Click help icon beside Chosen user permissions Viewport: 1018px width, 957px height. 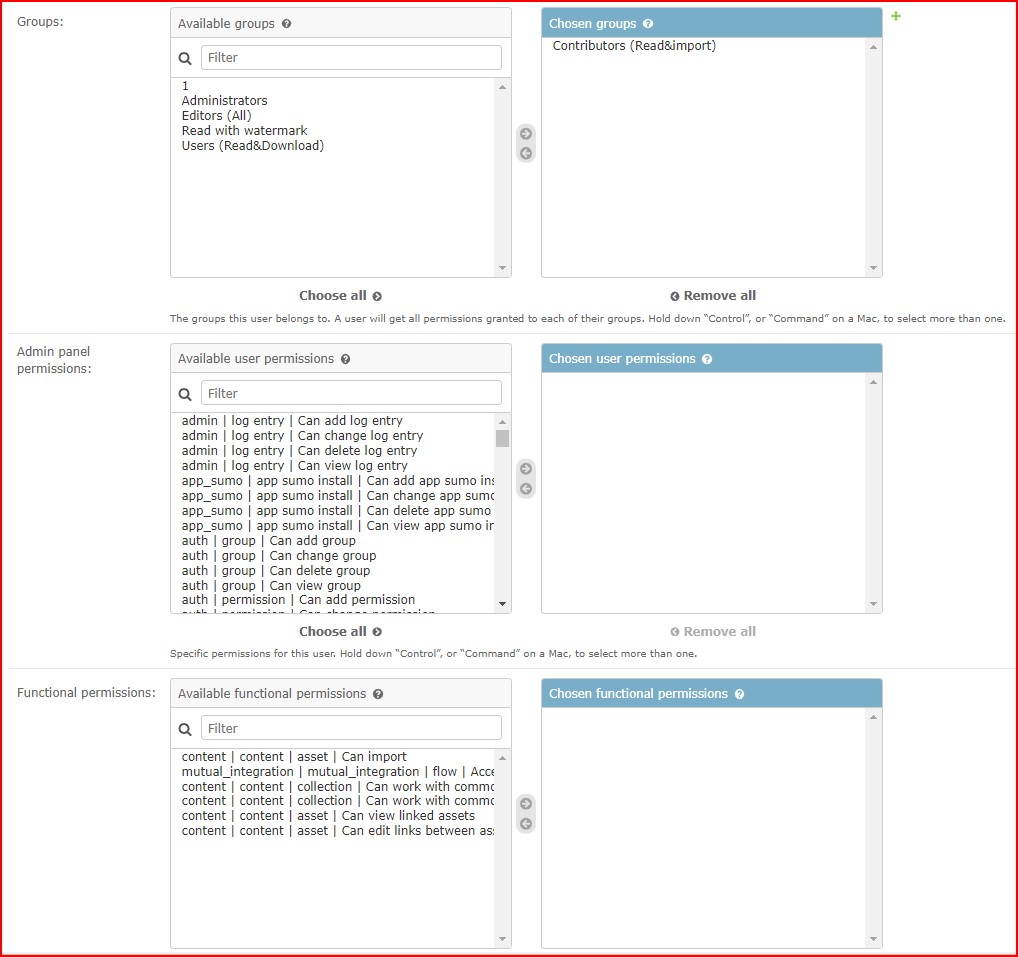707,359
